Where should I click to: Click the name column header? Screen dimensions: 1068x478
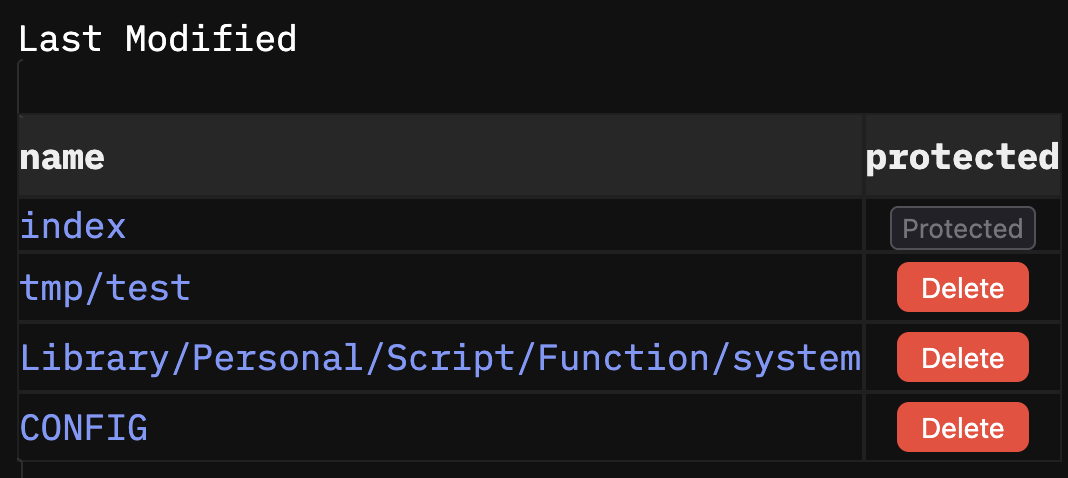(x=62, y=158)
